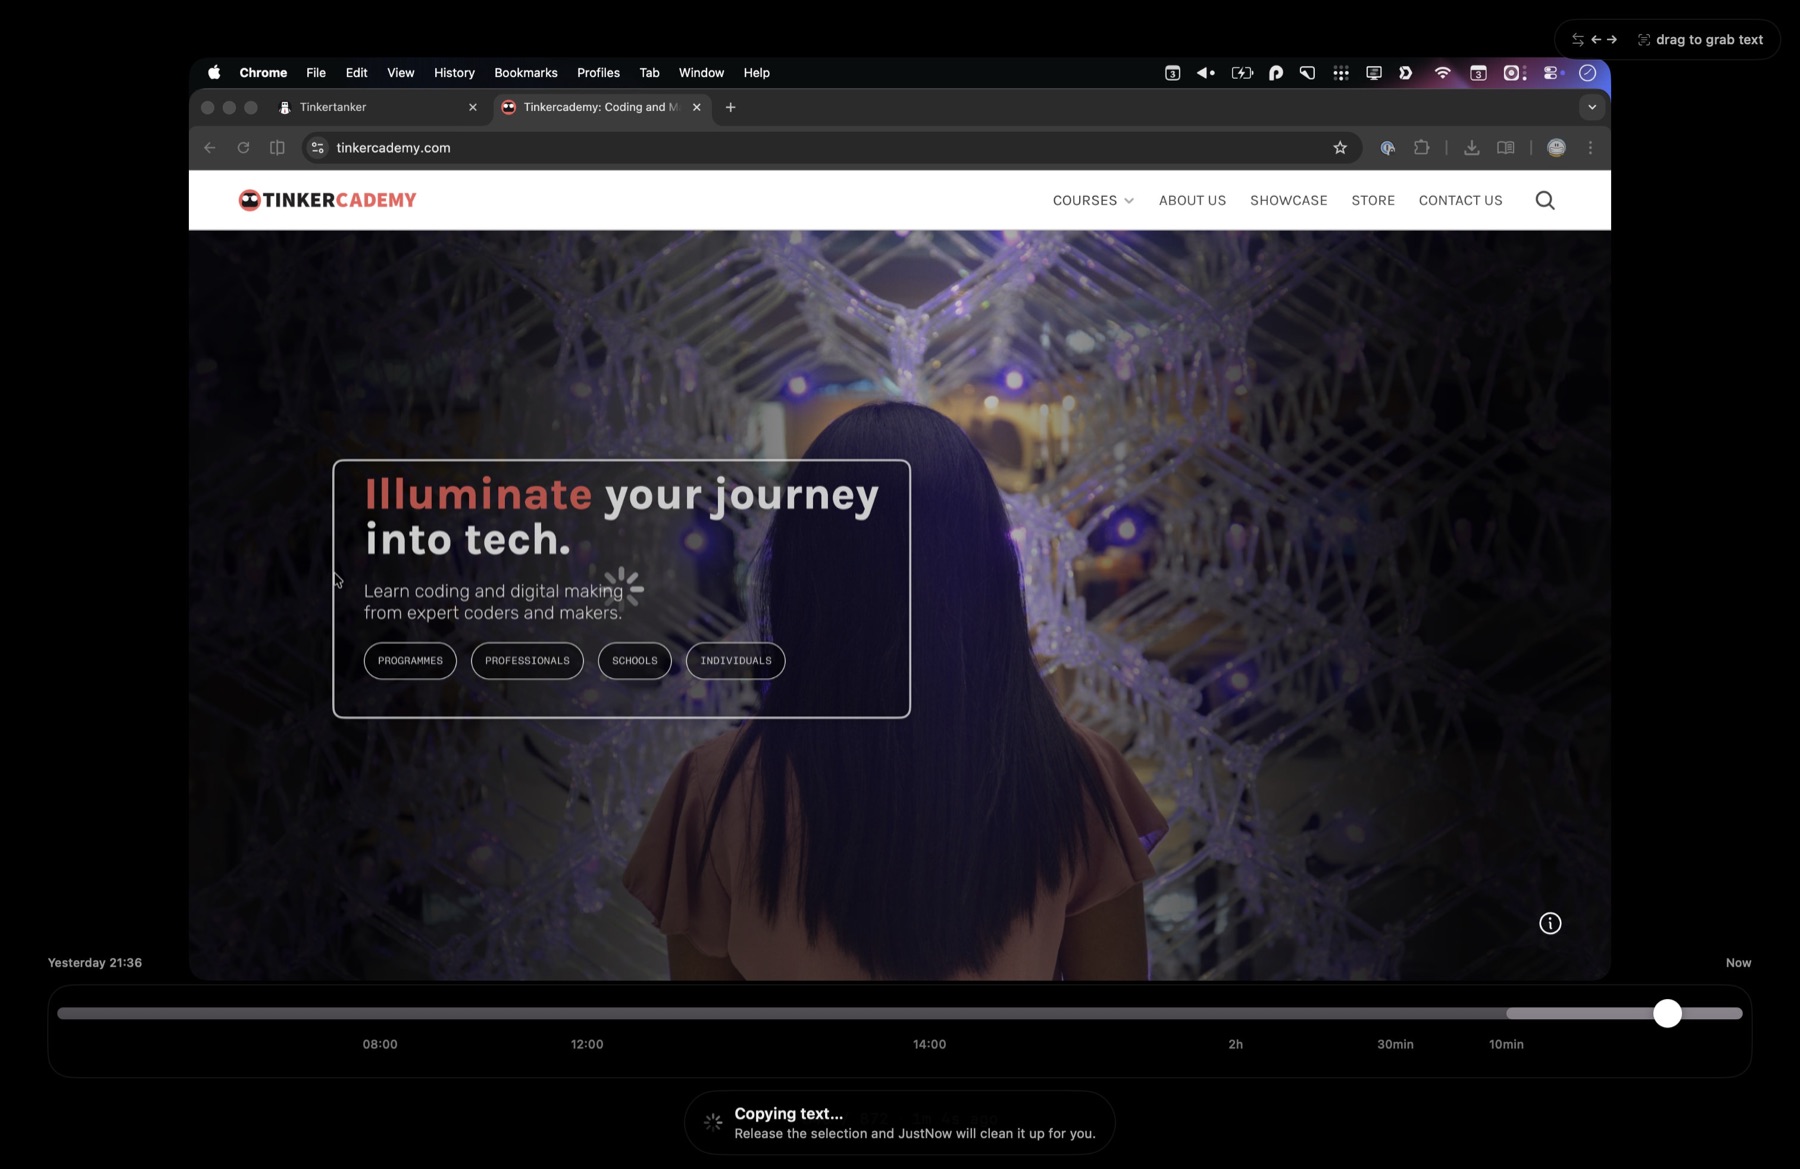The image size is (1800, 1169).
Task: Open the CONTACT US link
Action: coord(1460,200)
